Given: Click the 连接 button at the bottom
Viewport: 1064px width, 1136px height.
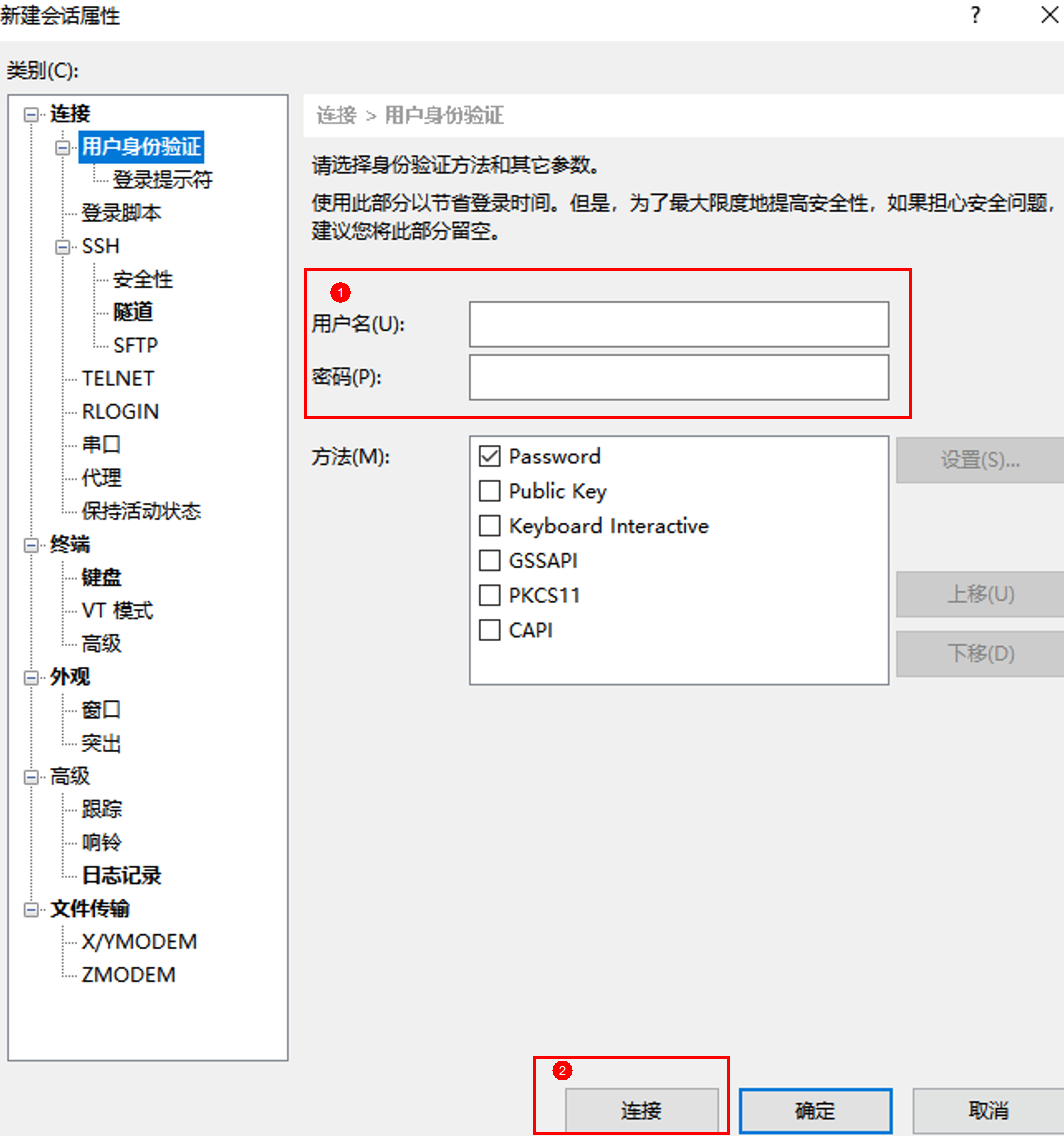Looking at the screenshot, I should (x=641, y=1110).
